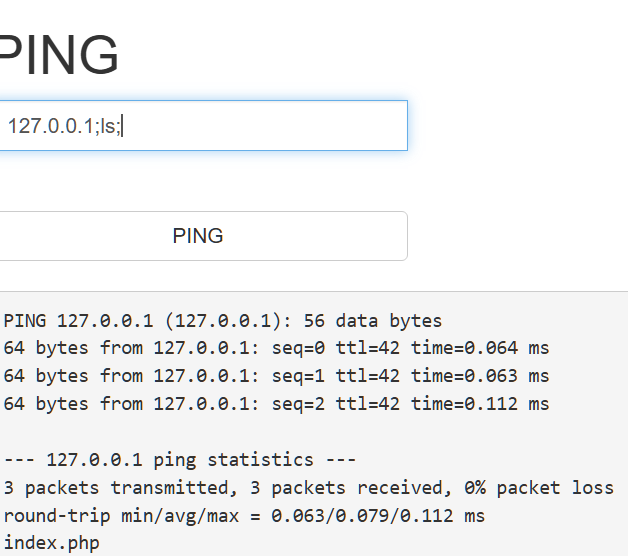This screenshot has height=556, width=628.
Task: Click the ping statistics header line
Action: pos(180,460)
